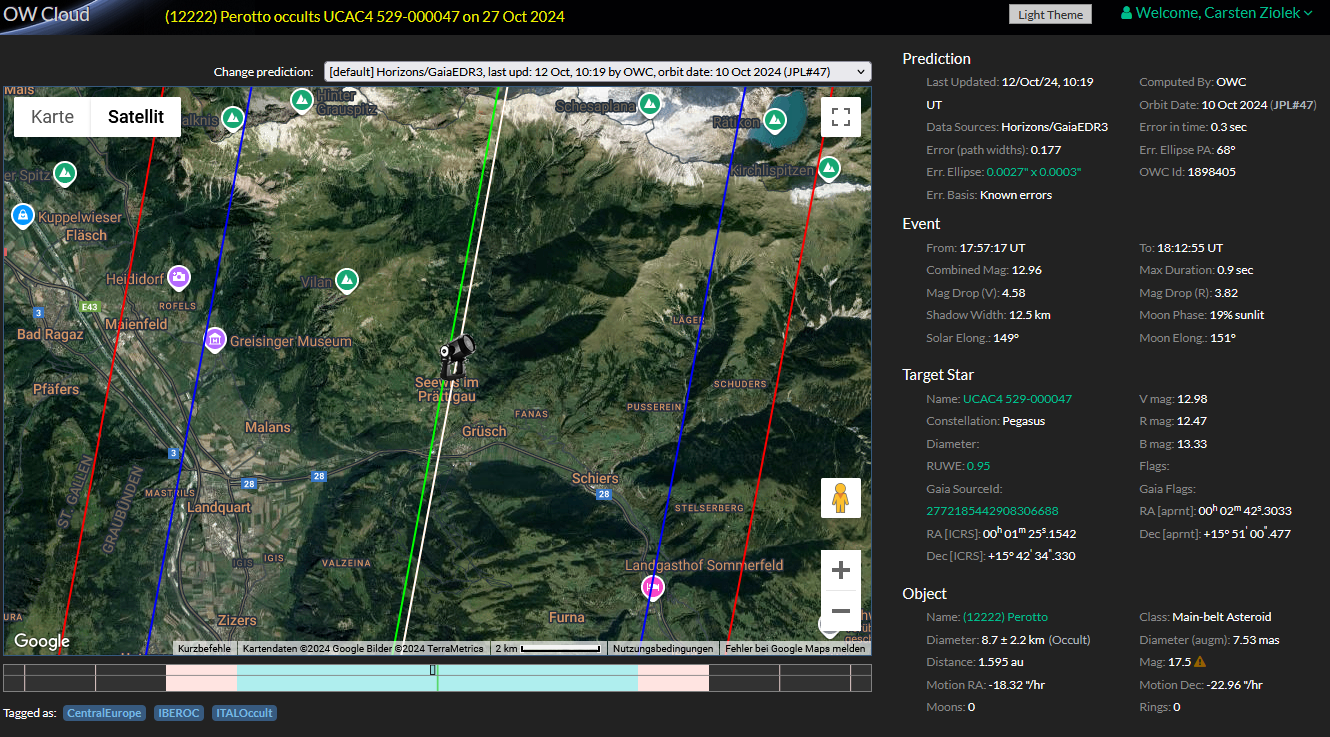Open Err. Ellipse value link
This screenshot has width=1330, height=737.
1034,172
